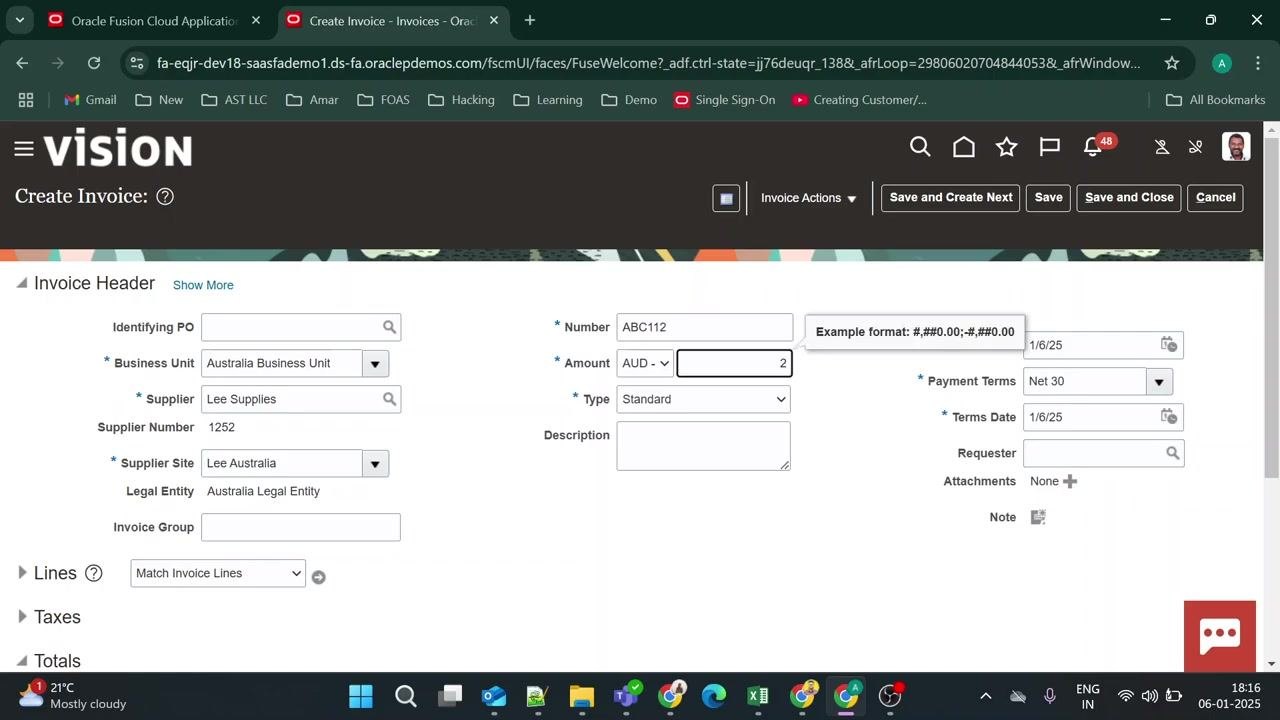Collapse the Totals section

(x=22, y=661)
